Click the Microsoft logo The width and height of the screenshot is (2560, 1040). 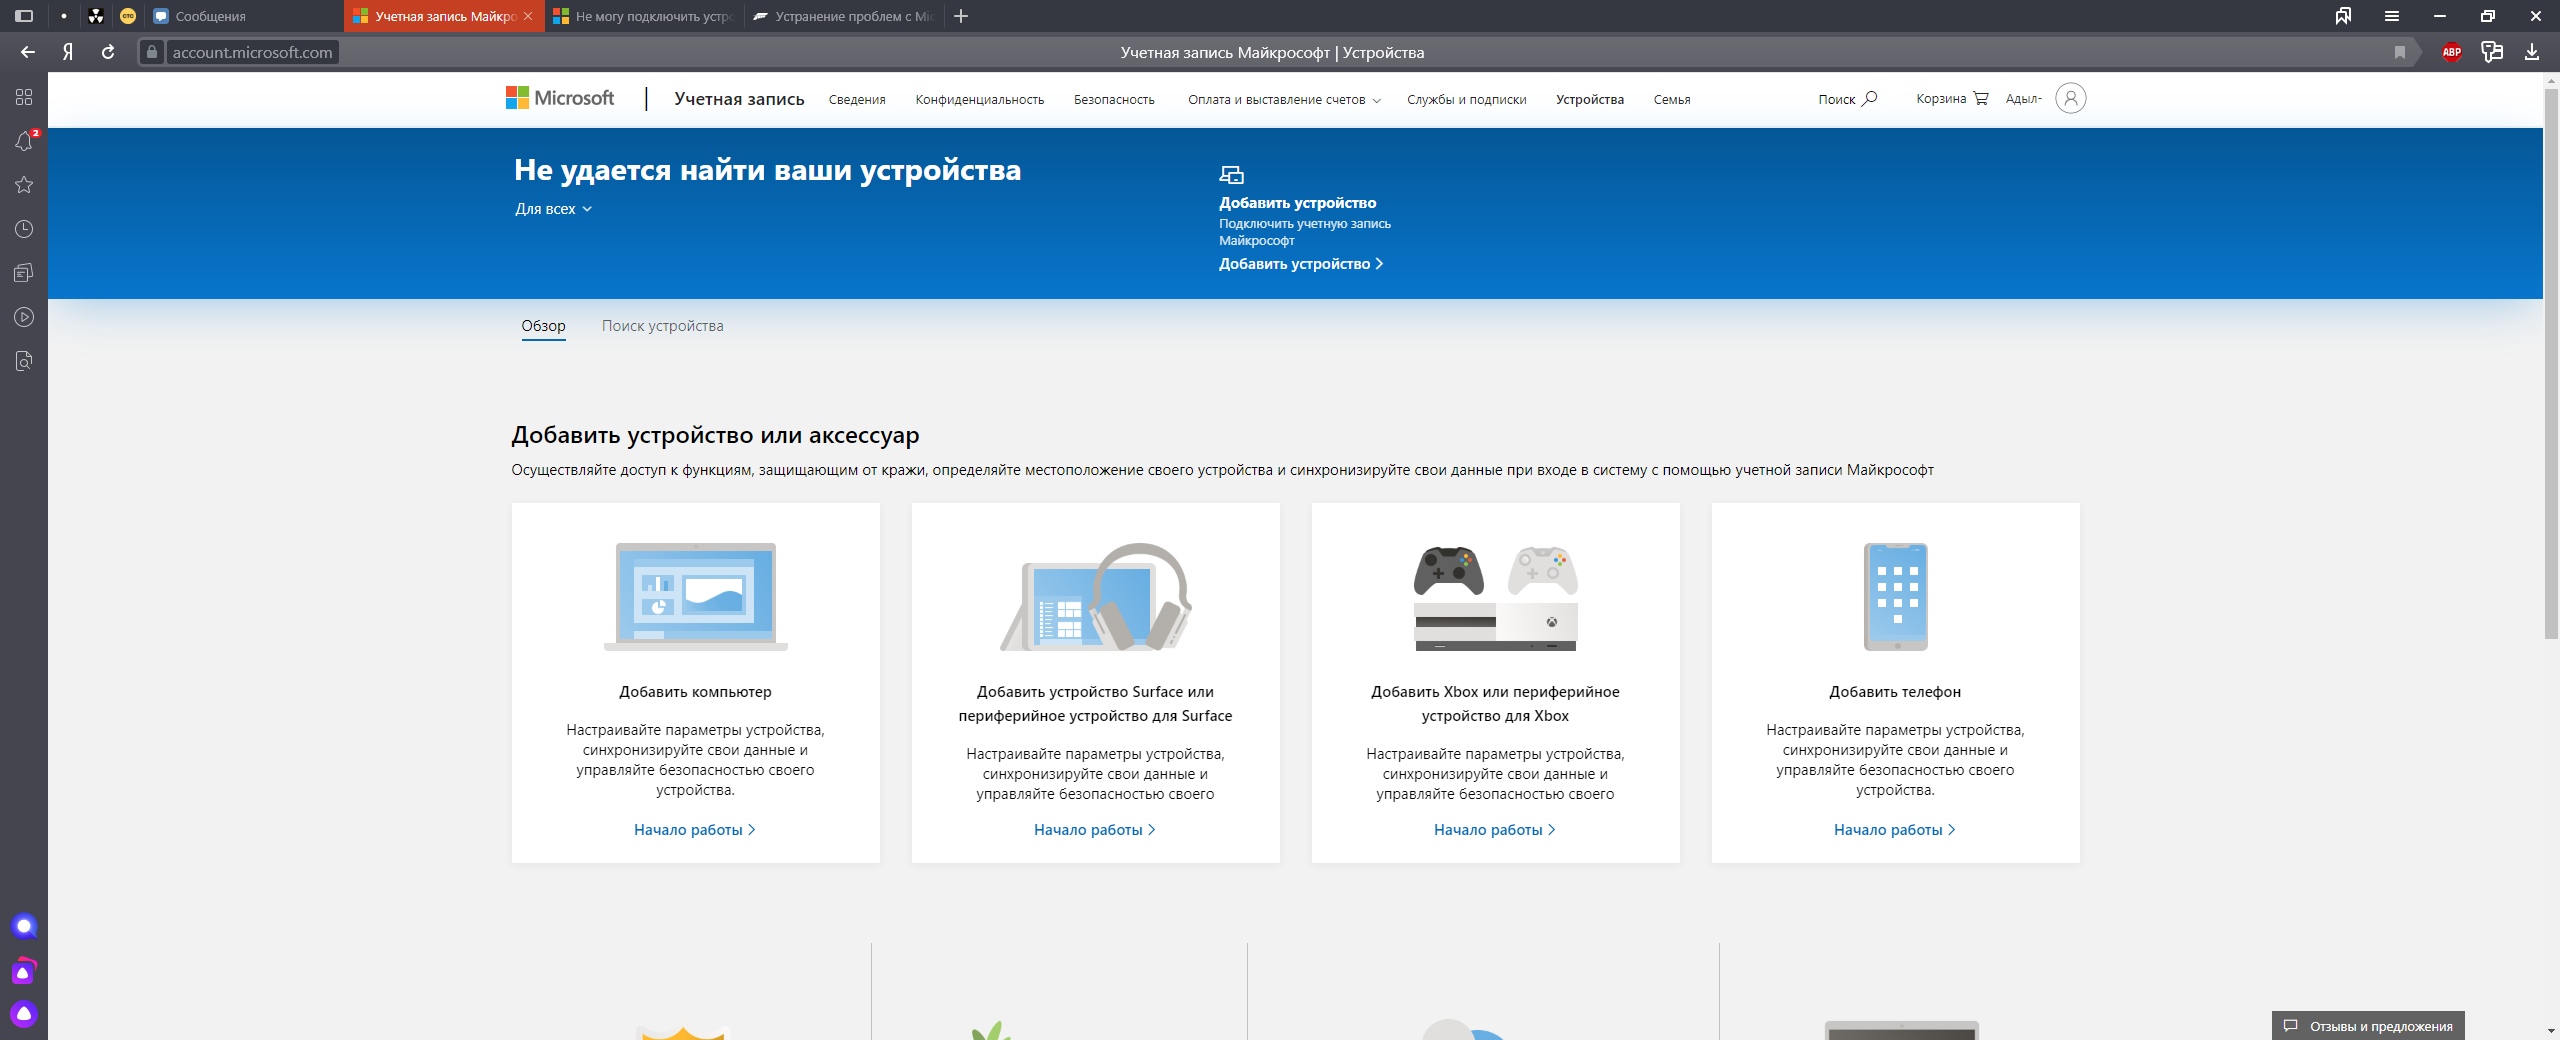tap(560, 98)
